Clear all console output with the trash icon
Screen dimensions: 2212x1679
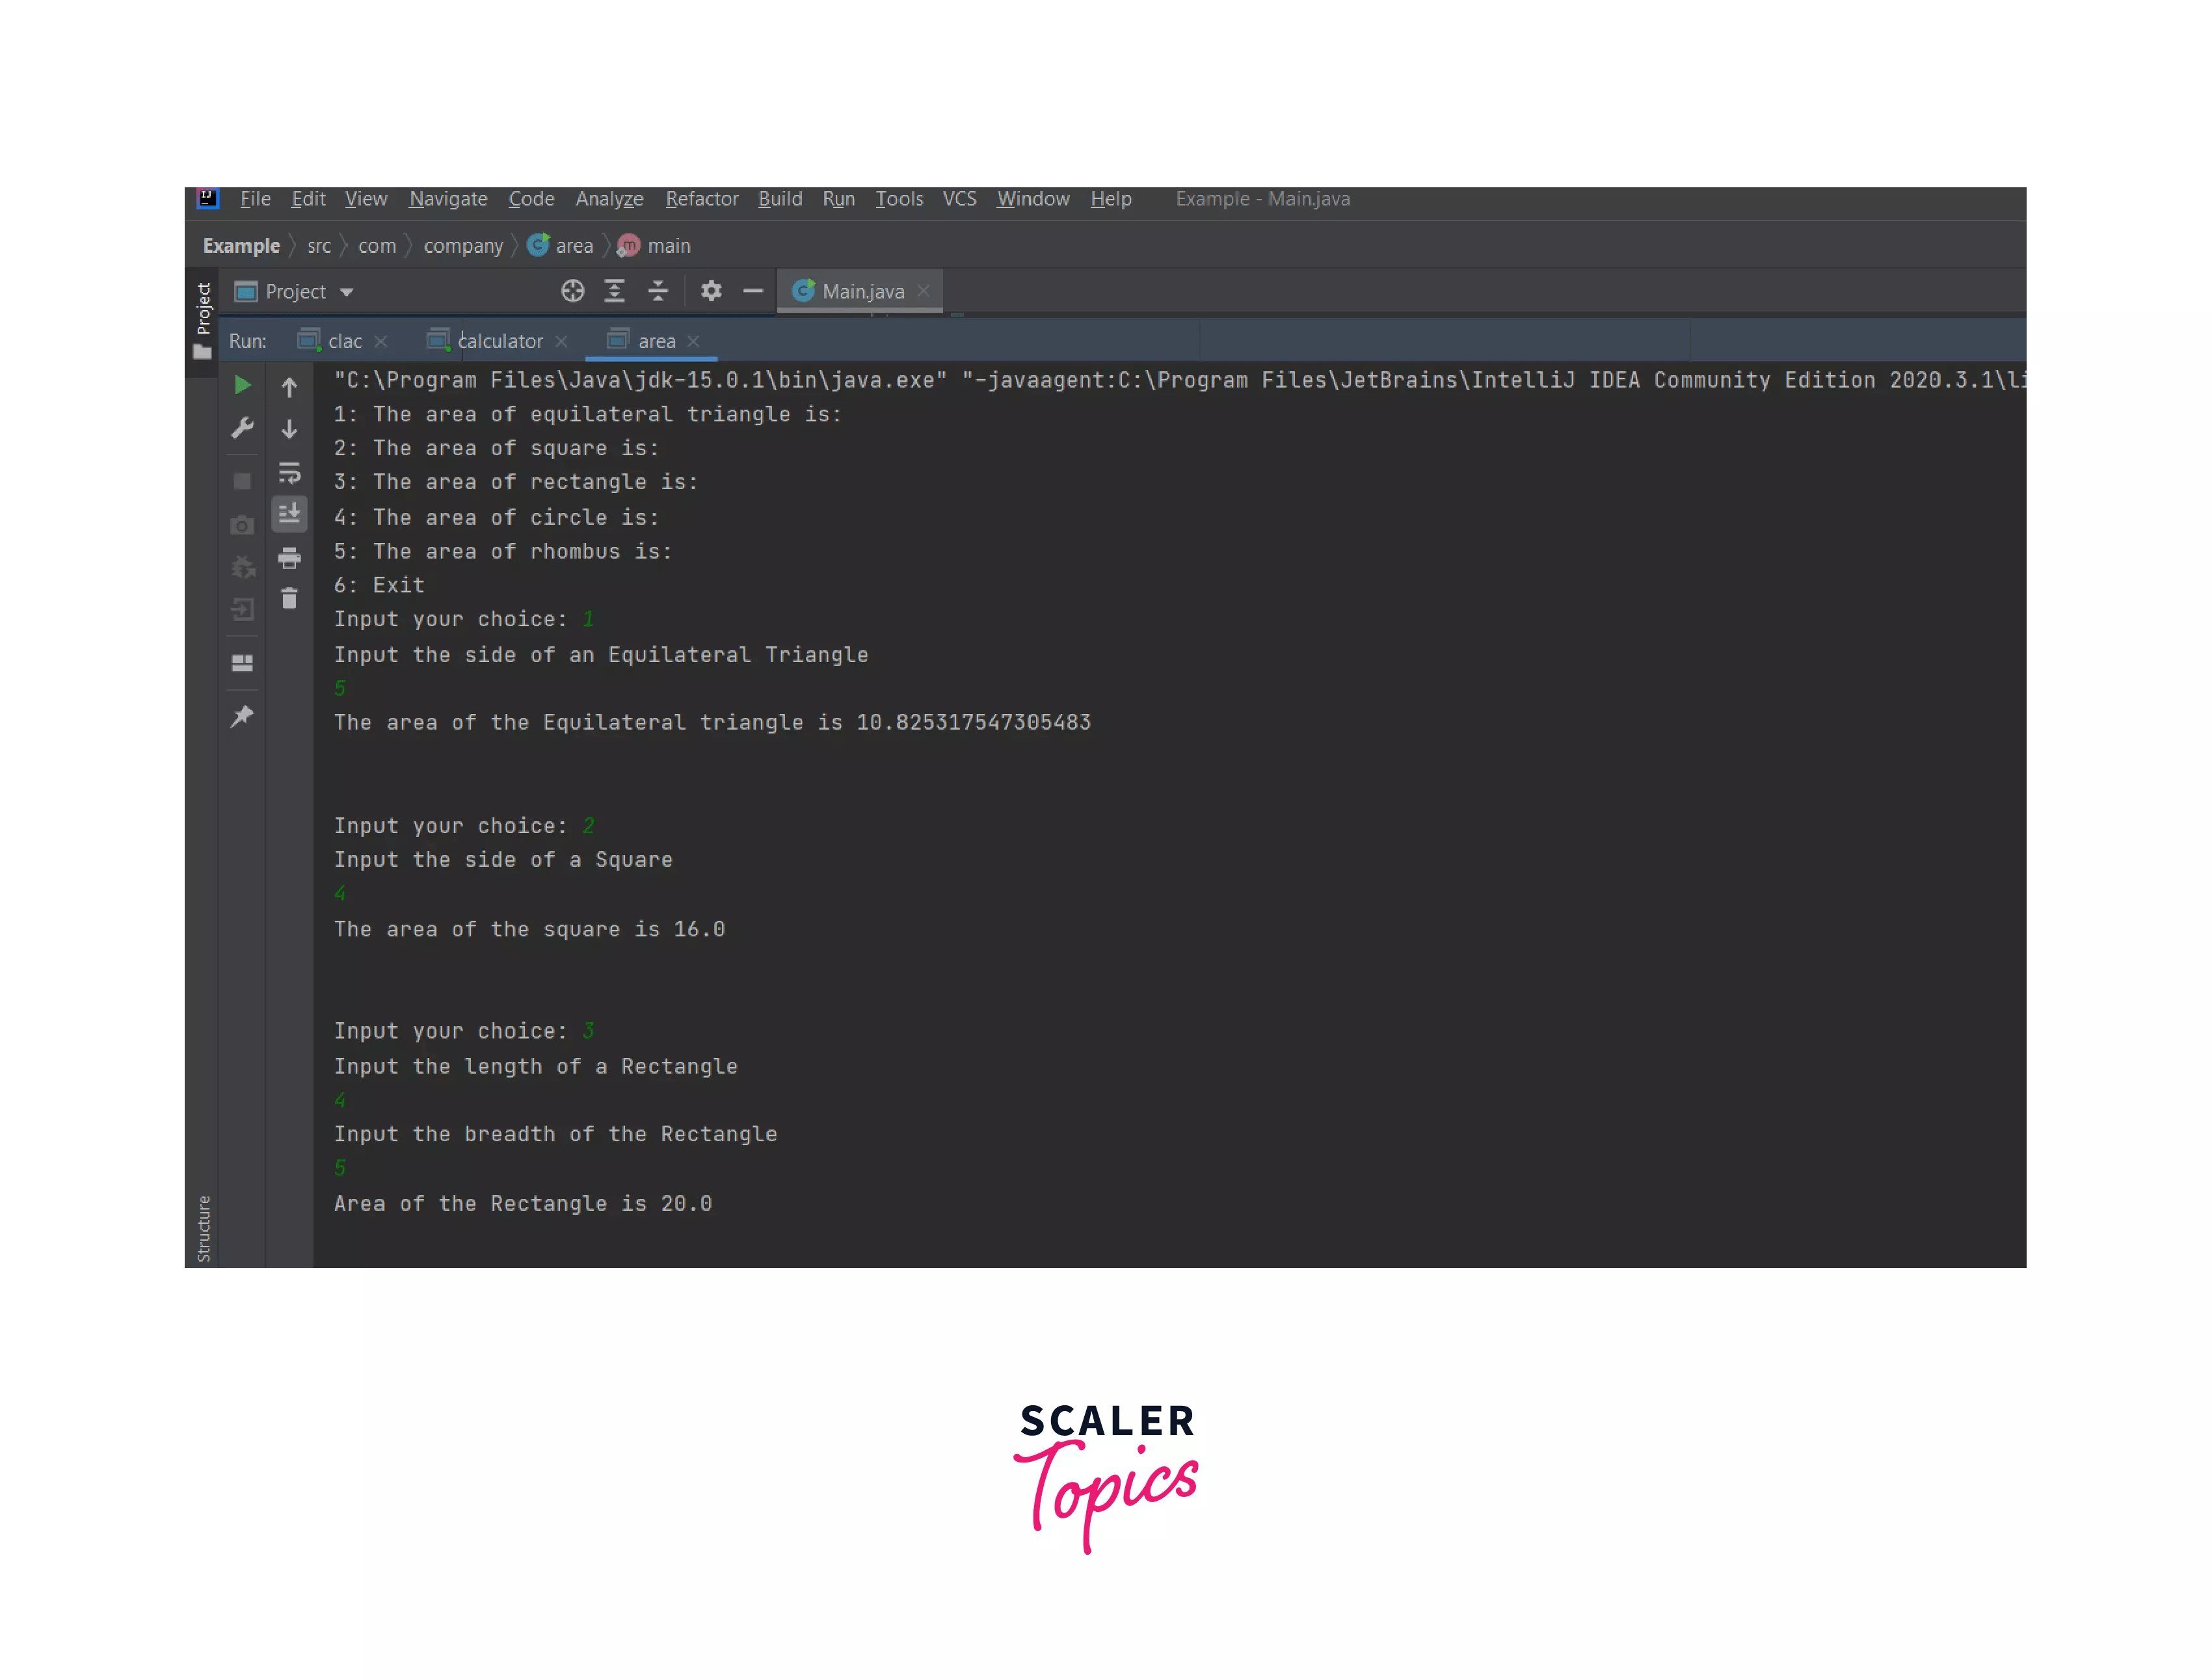point(290,598)
